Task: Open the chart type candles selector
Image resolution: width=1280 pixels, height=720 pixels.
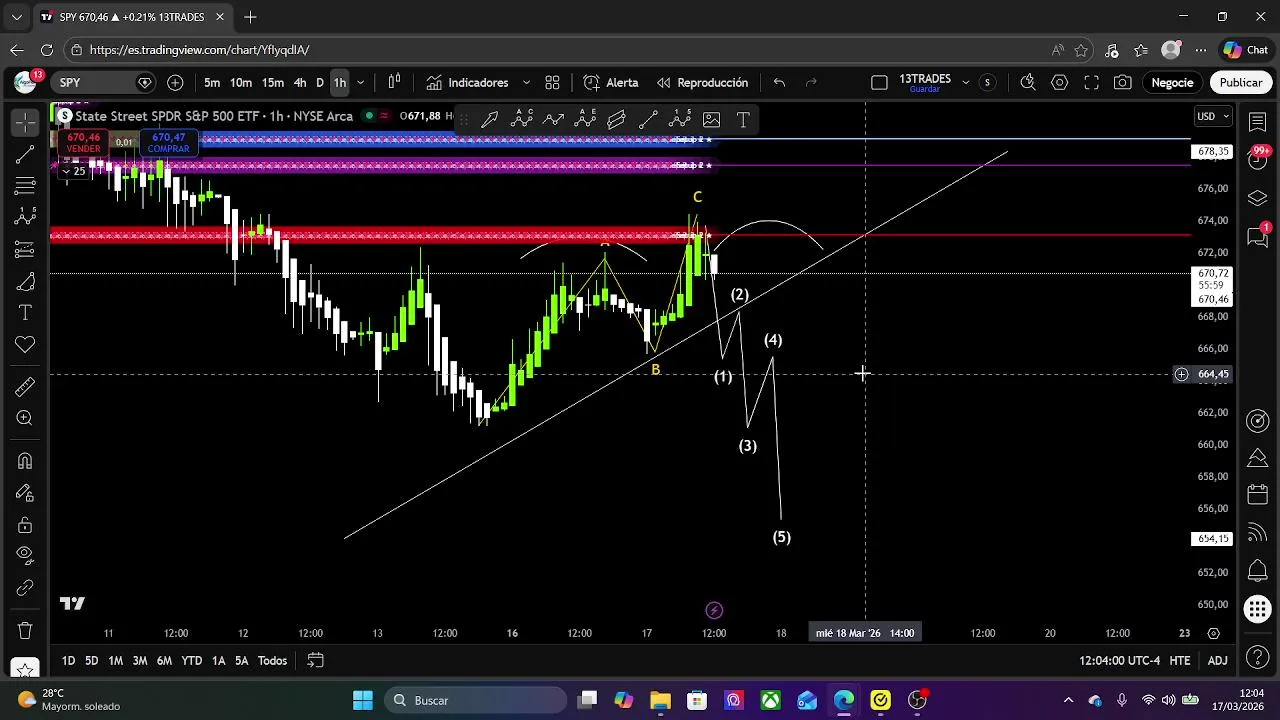Action: tap(394, 83)
